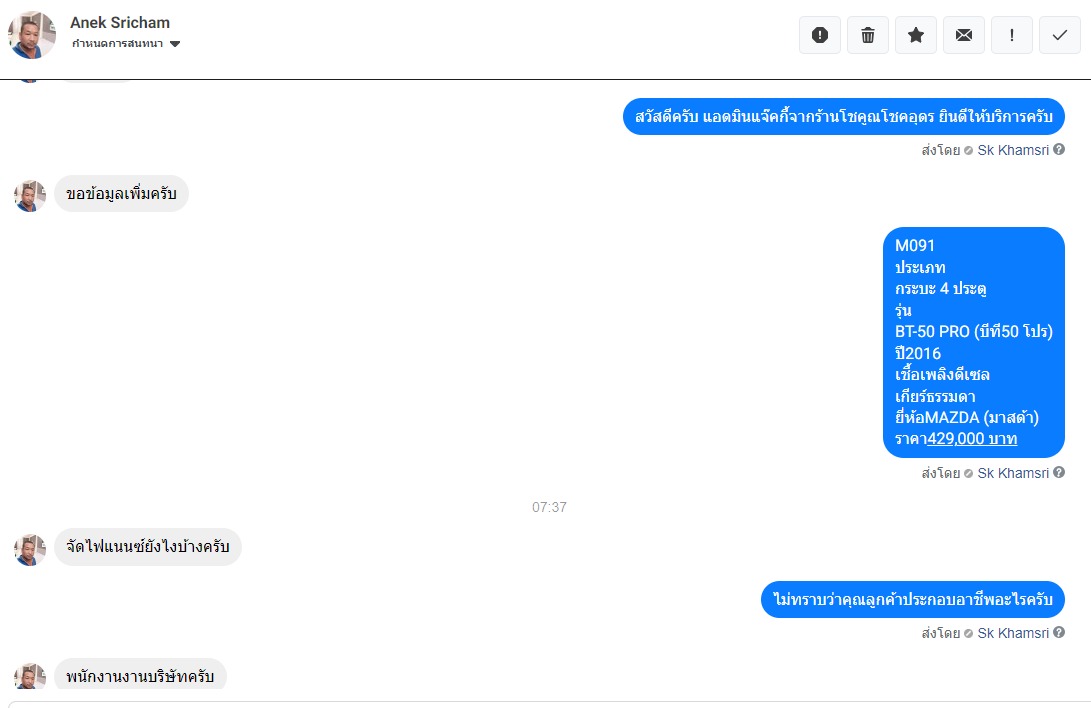Mark conversation unread with envelope icon
Viewport: 1091px width, 708px height.
[964, 35]
